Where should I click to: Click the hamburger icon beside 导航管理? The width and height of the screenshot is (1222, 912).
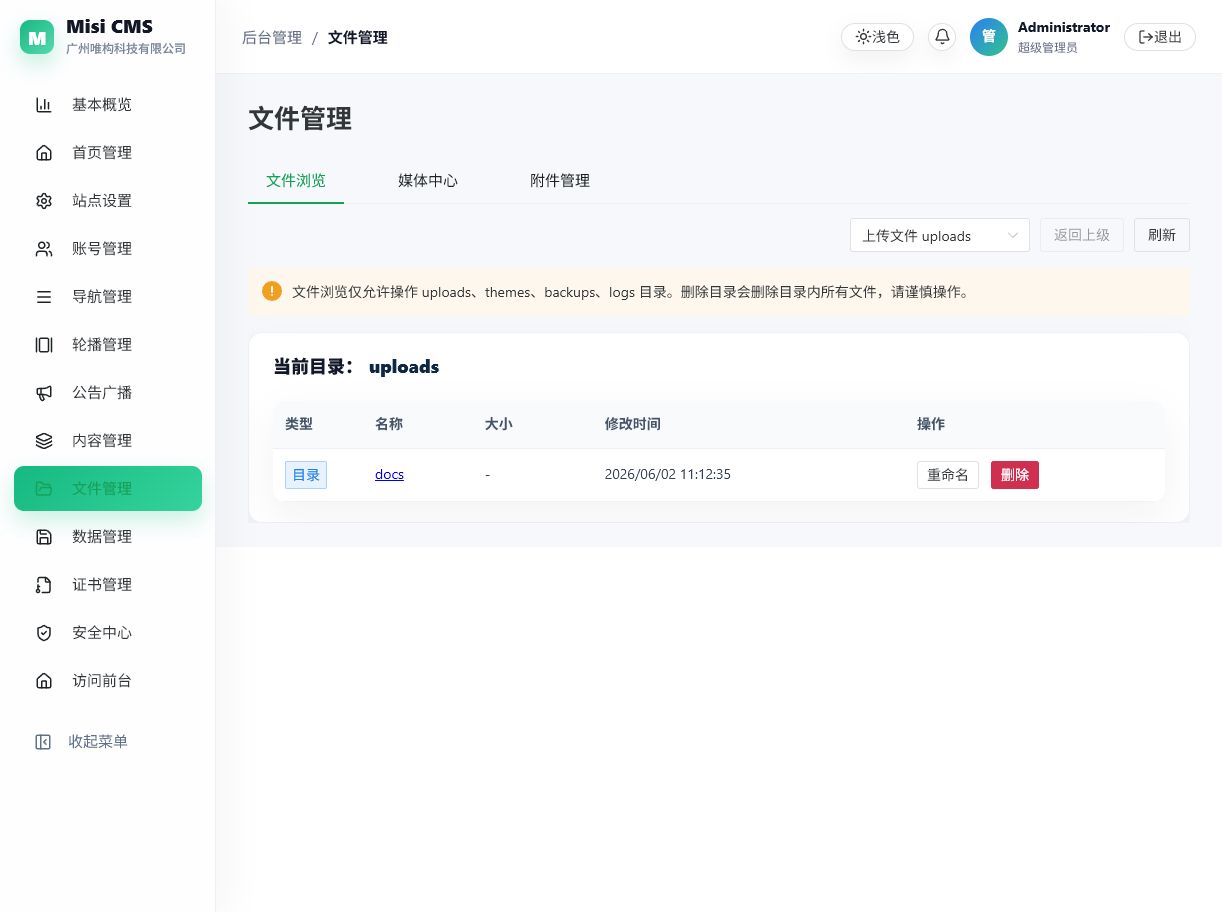[x=44, y=297]
